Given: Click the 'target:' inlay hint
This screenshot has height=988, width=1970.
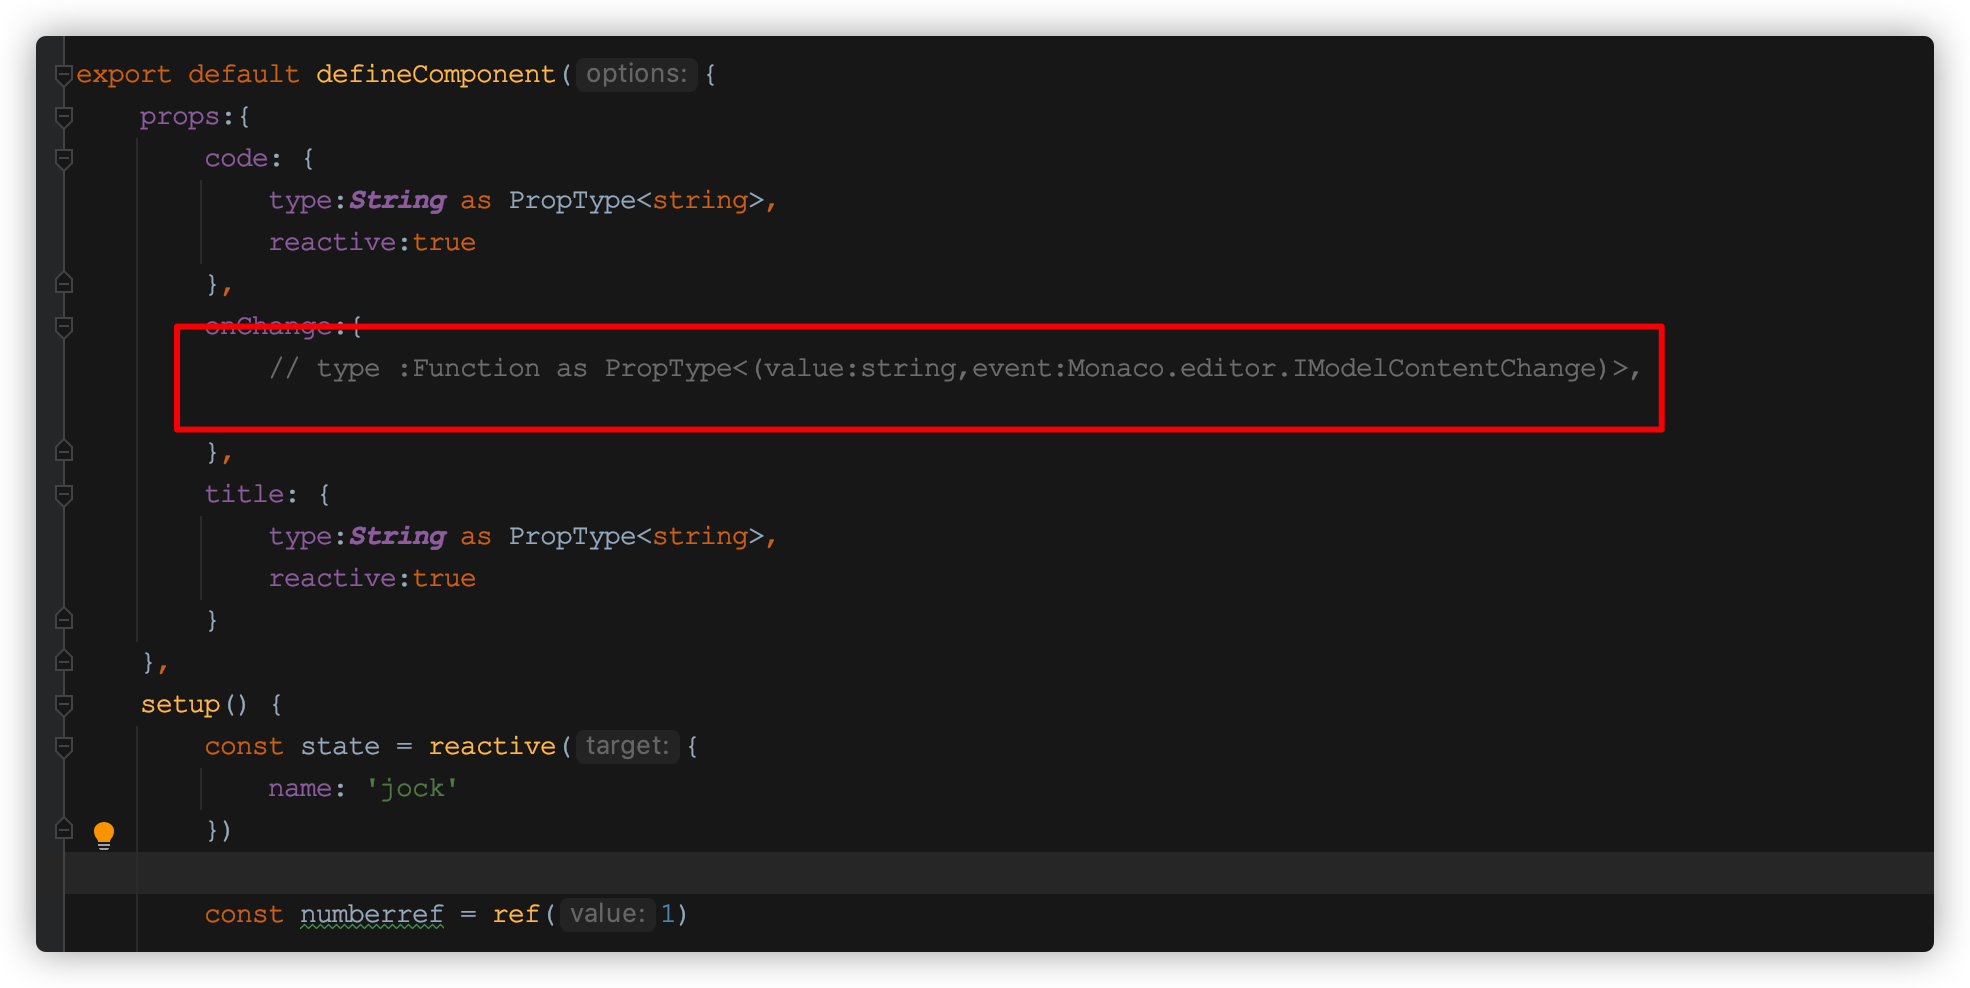Looking at the screenshot, I should pyautogui.click(x=627, y=746).
